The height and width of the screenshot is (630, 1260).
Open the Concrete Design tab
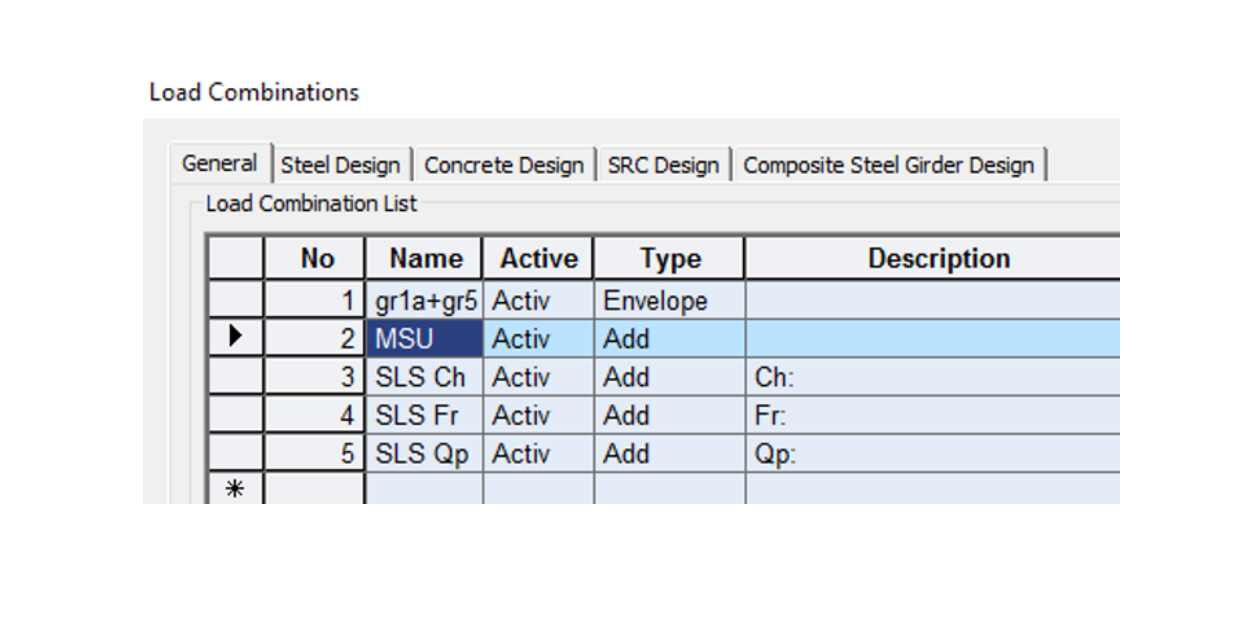click(504, 165)
